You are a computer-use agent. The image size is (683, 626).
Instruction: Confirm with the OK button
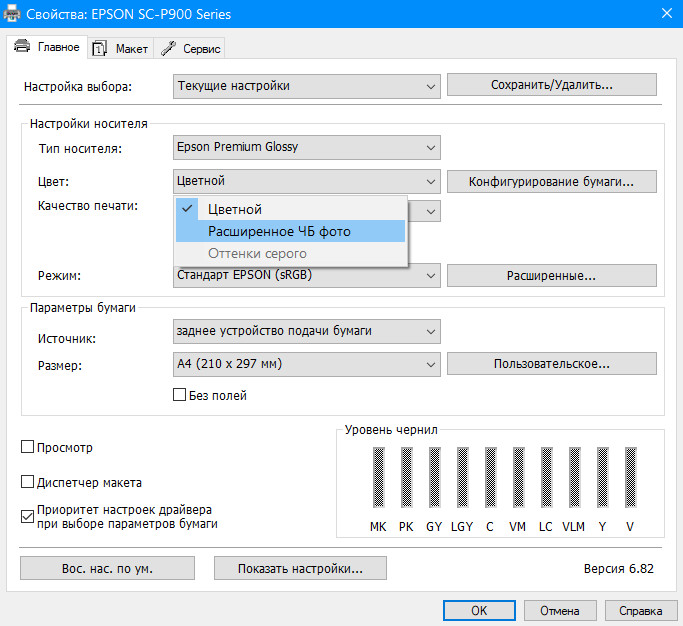479,610
